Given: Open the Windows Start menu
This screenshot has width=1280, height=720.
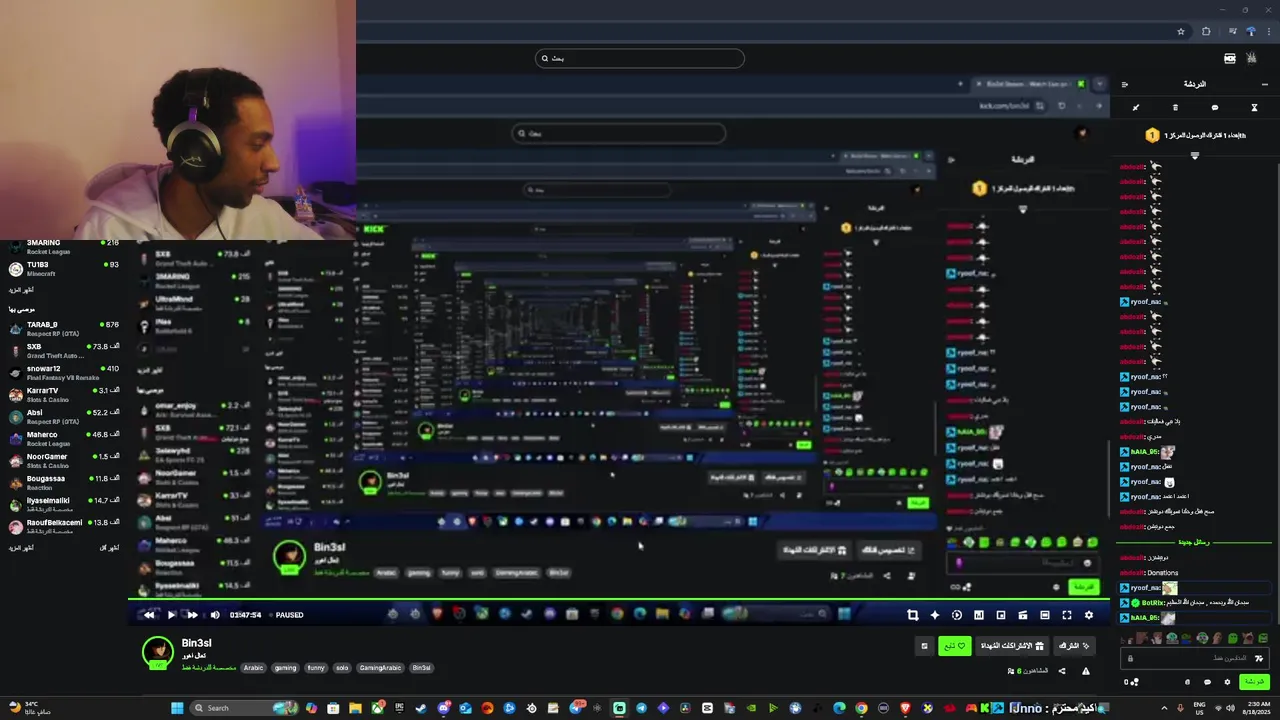Looking at the screenshot, I should pyautogui.click(x=177, y=708).
